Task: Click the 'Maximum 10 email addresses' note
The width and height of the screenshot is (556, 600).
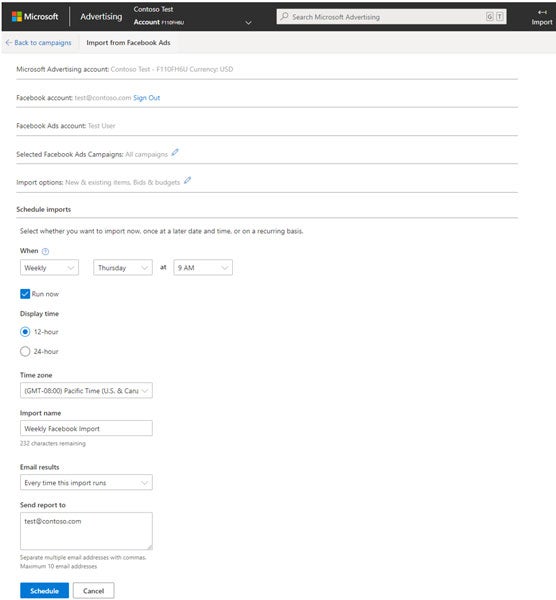Action: tap(59, 566)
